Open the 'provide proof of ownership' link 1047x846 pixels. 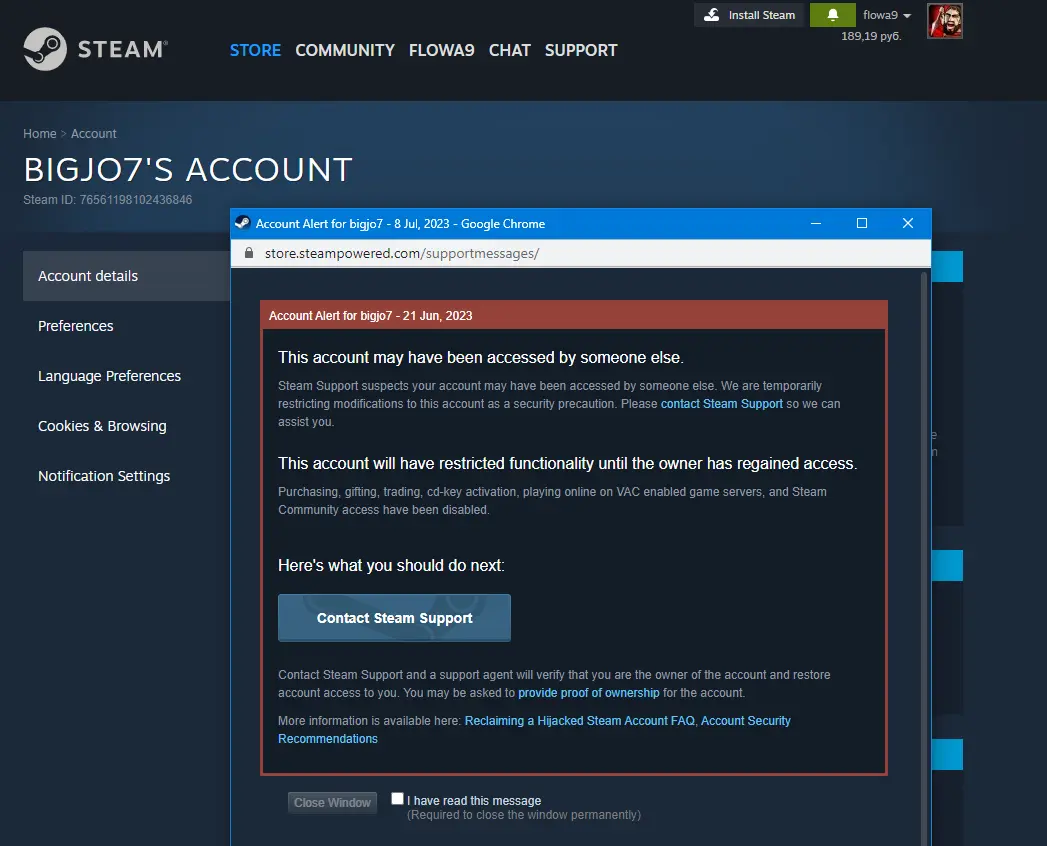pyautogui.click(x=588, y=693)
